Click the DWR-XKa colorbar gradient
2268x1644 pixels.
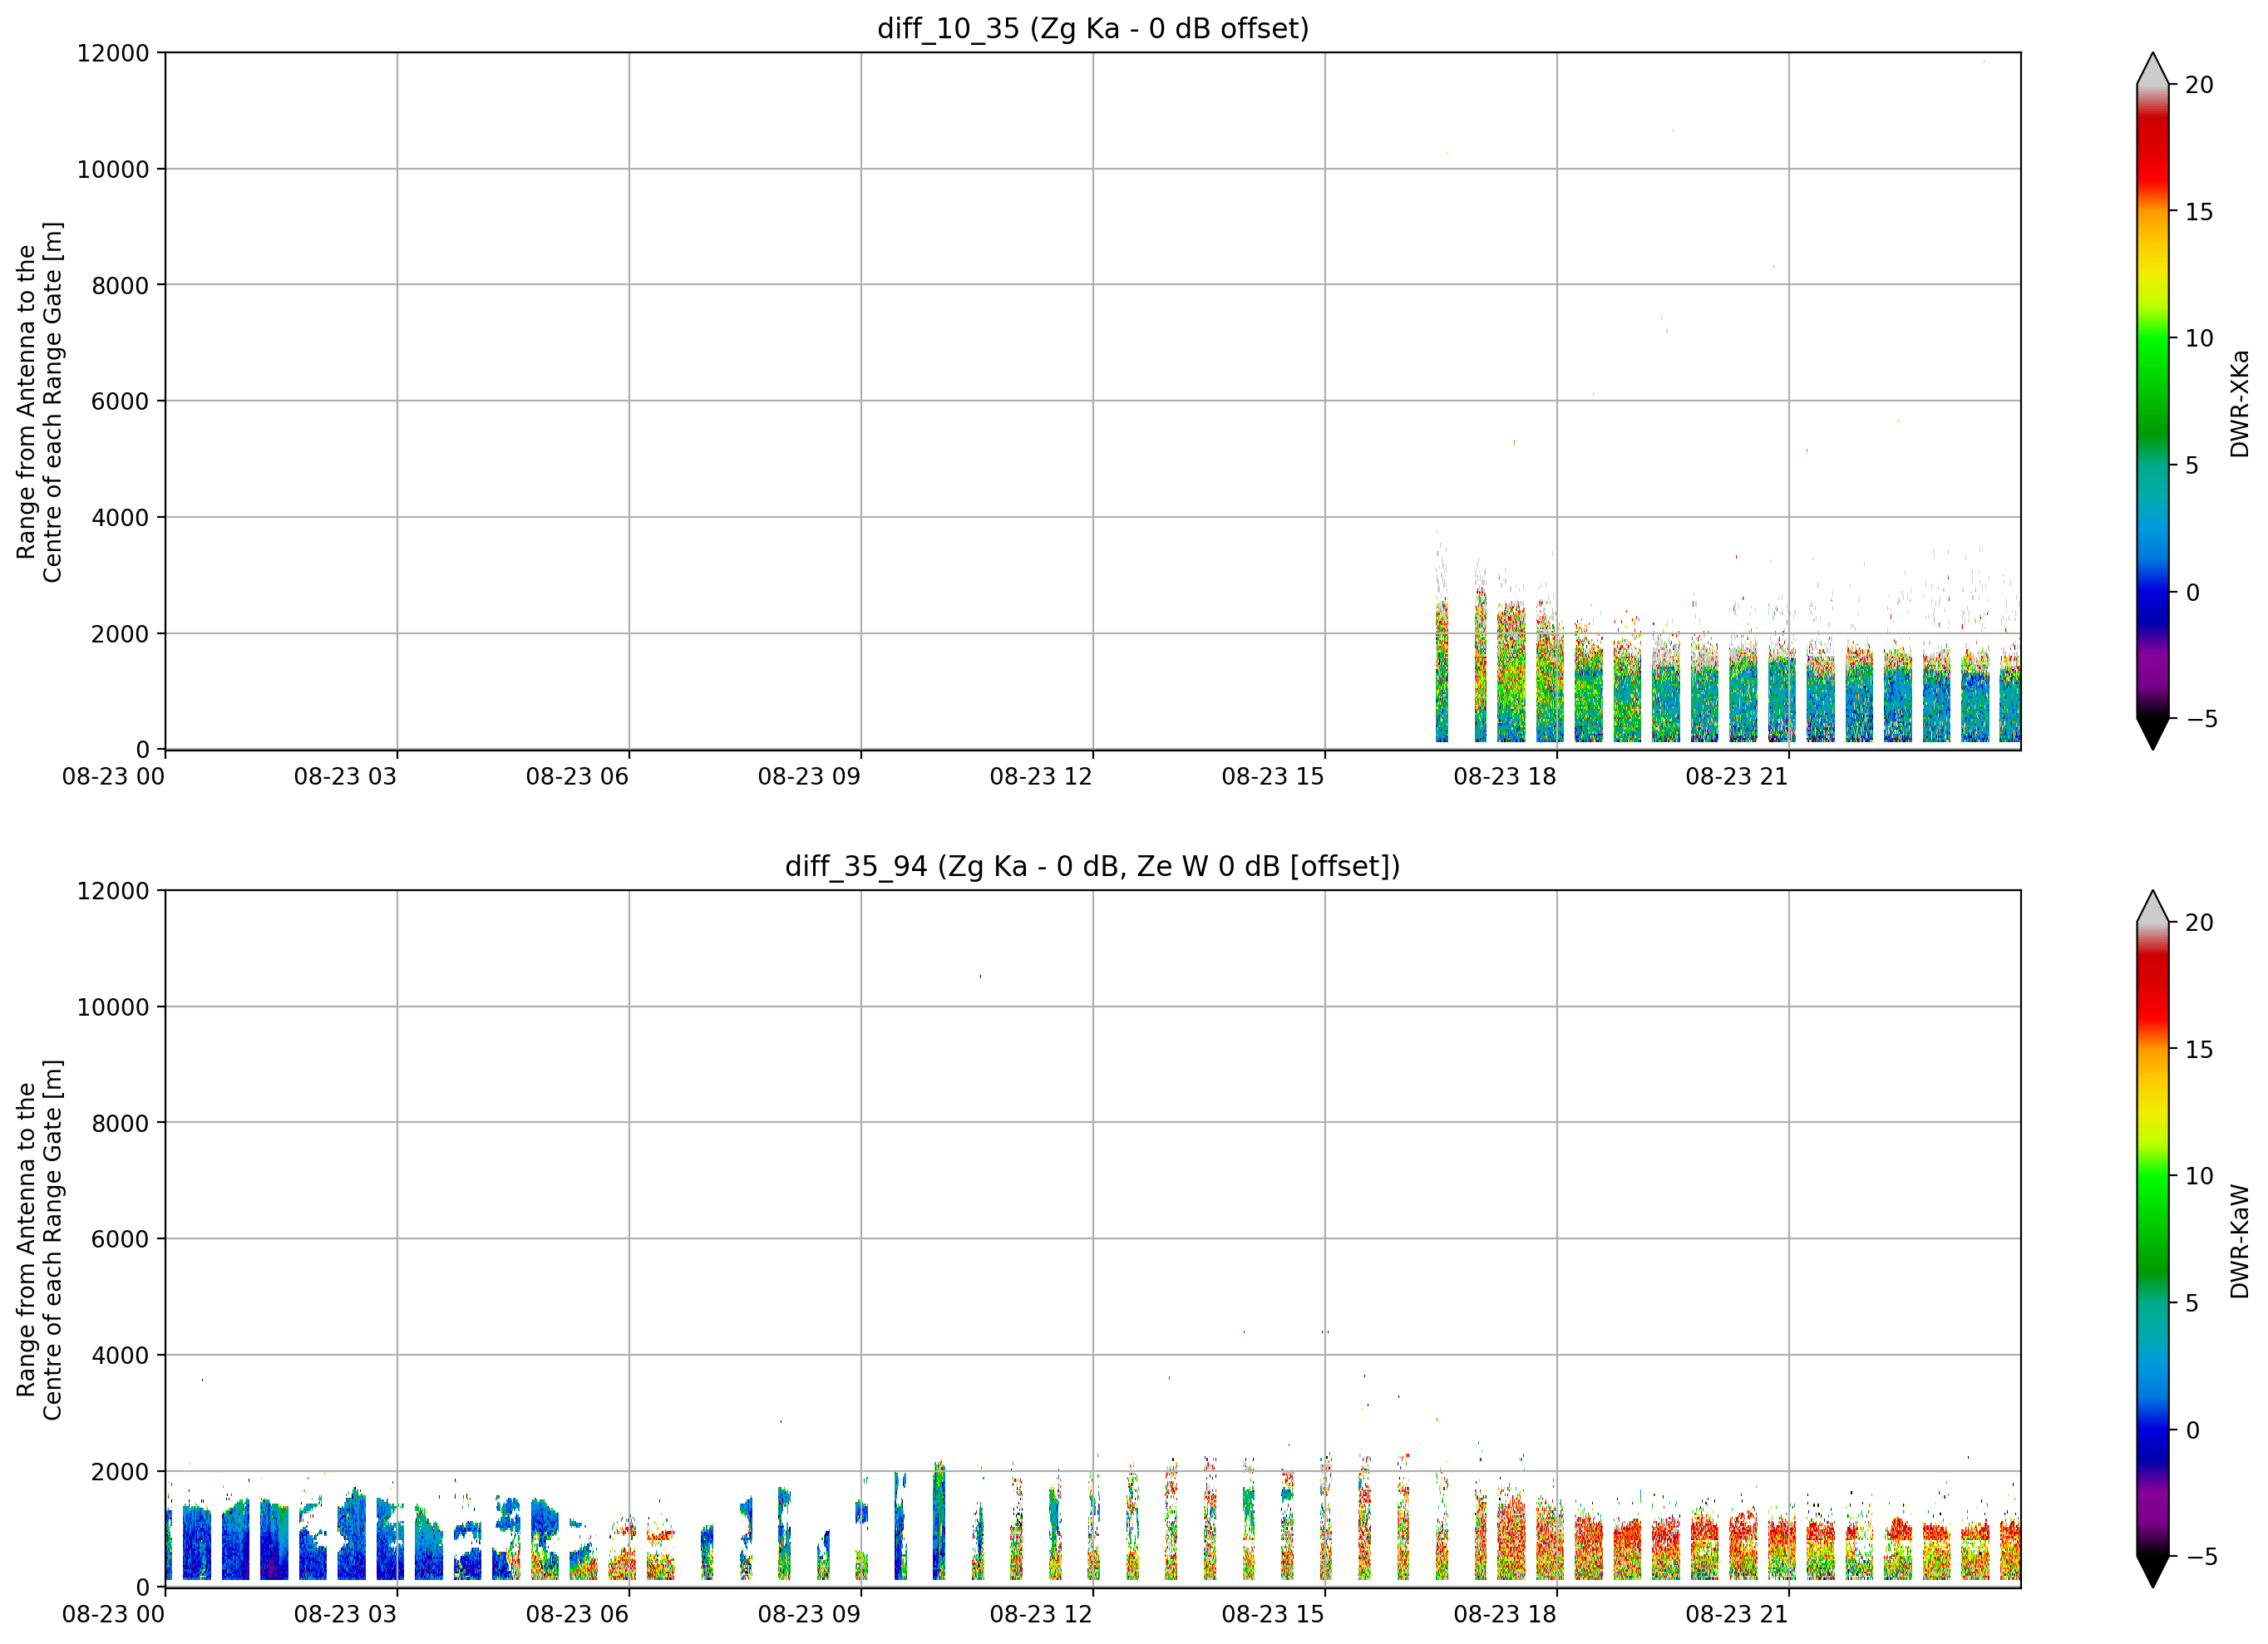[x=2152, y=401]
